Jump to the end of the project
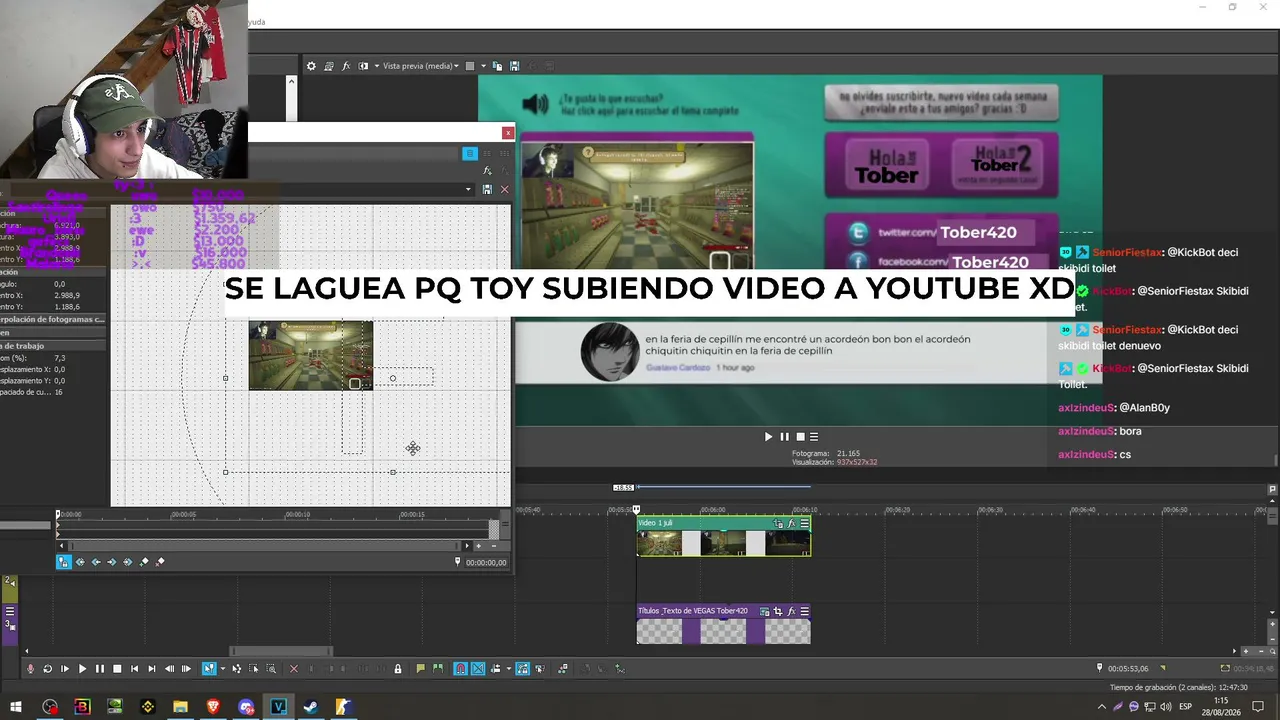Image resolution: width=1280 pixels, height=720 pixels. 152,668
